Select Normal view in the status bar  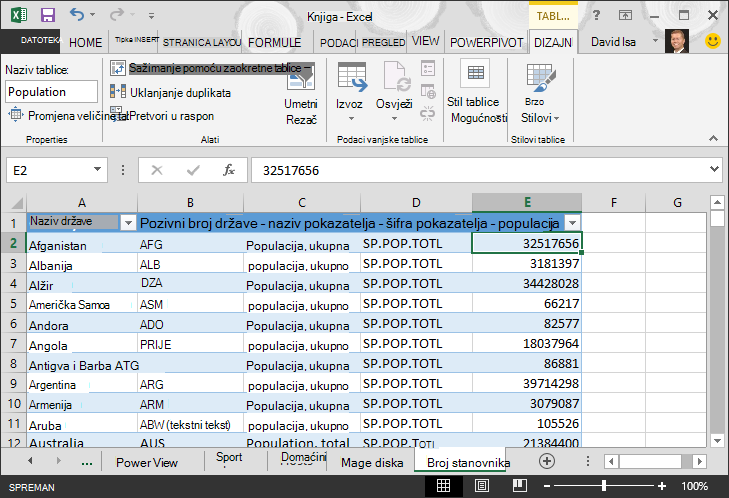click(x=444, y=486)
